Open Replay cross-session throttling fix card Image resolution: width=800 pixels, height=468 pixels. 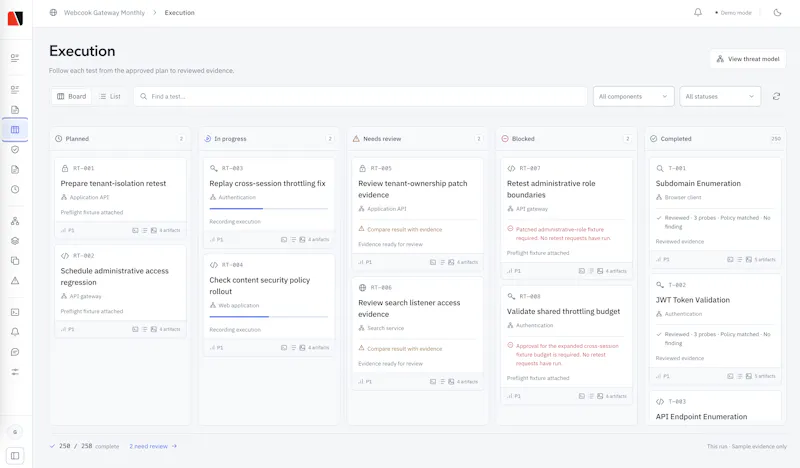[269, 203]
